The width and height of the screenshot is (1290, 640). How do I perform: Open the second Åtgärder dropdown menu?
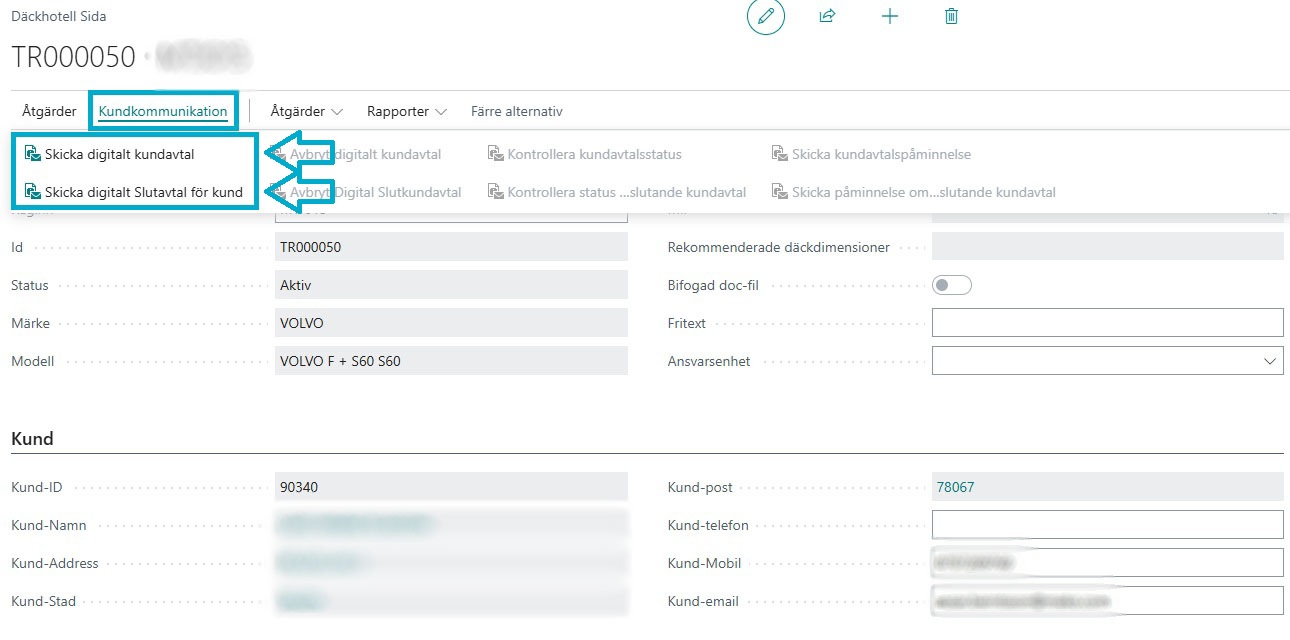pos(306,111)
